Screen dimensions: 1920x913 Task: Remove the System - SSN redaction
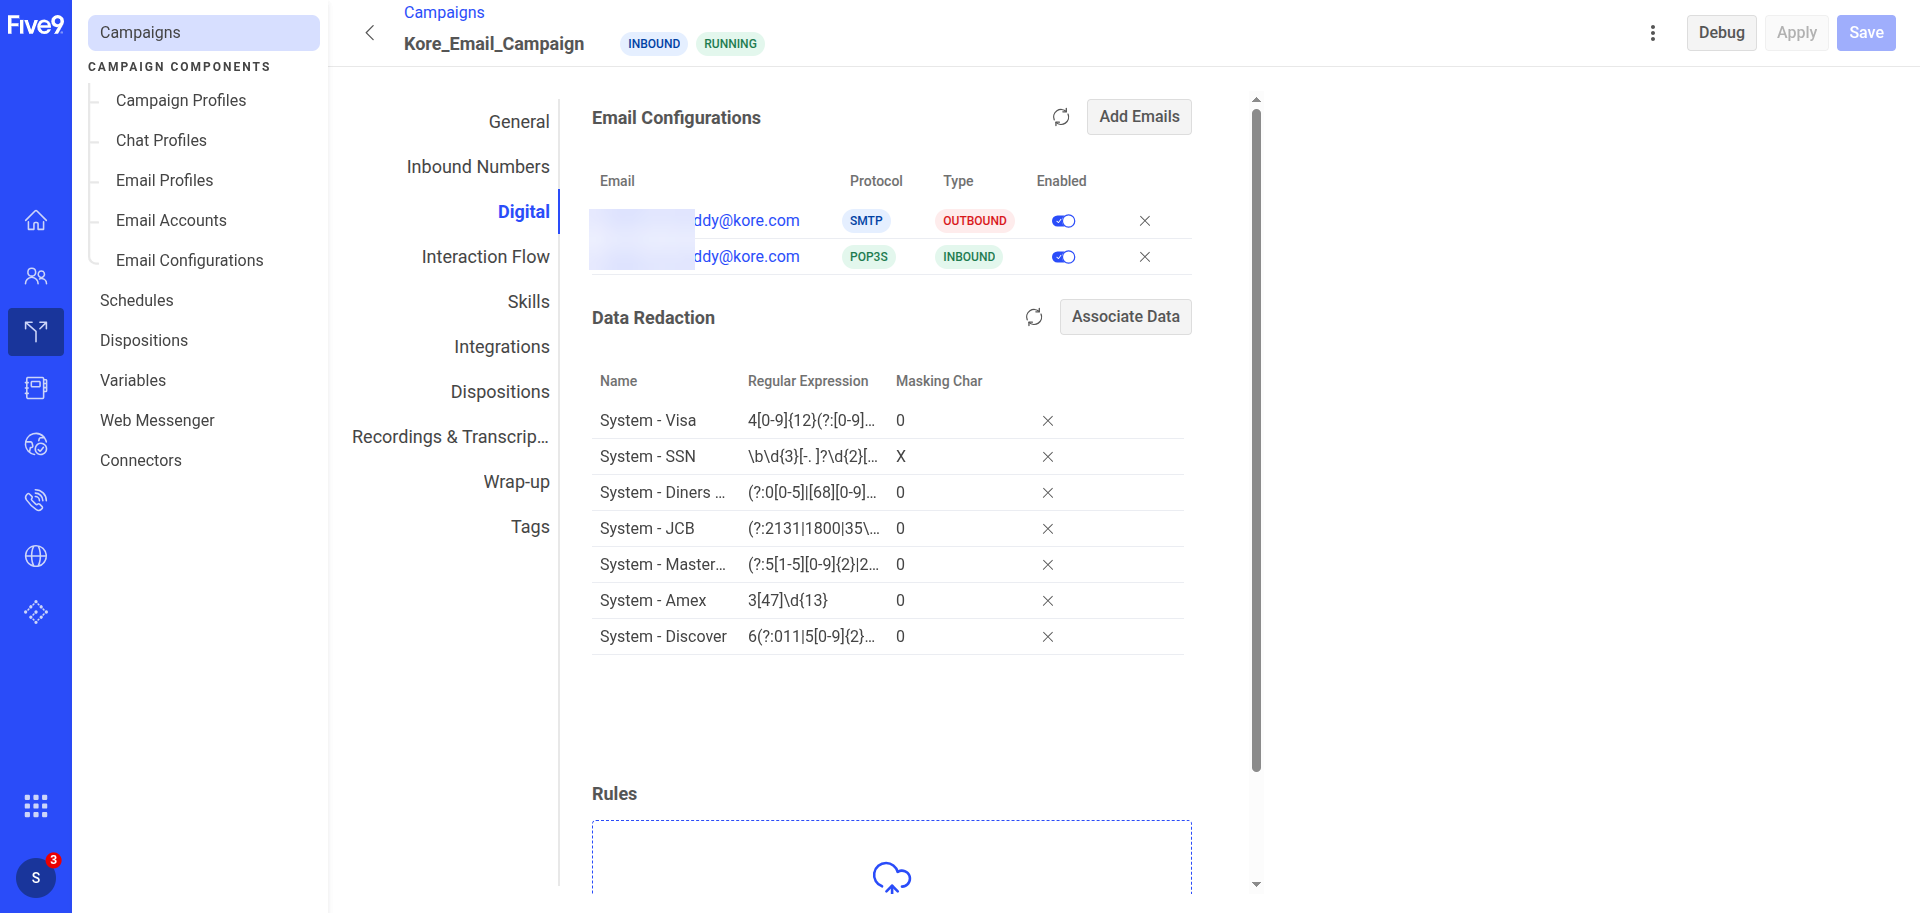tap(1048, 457)
